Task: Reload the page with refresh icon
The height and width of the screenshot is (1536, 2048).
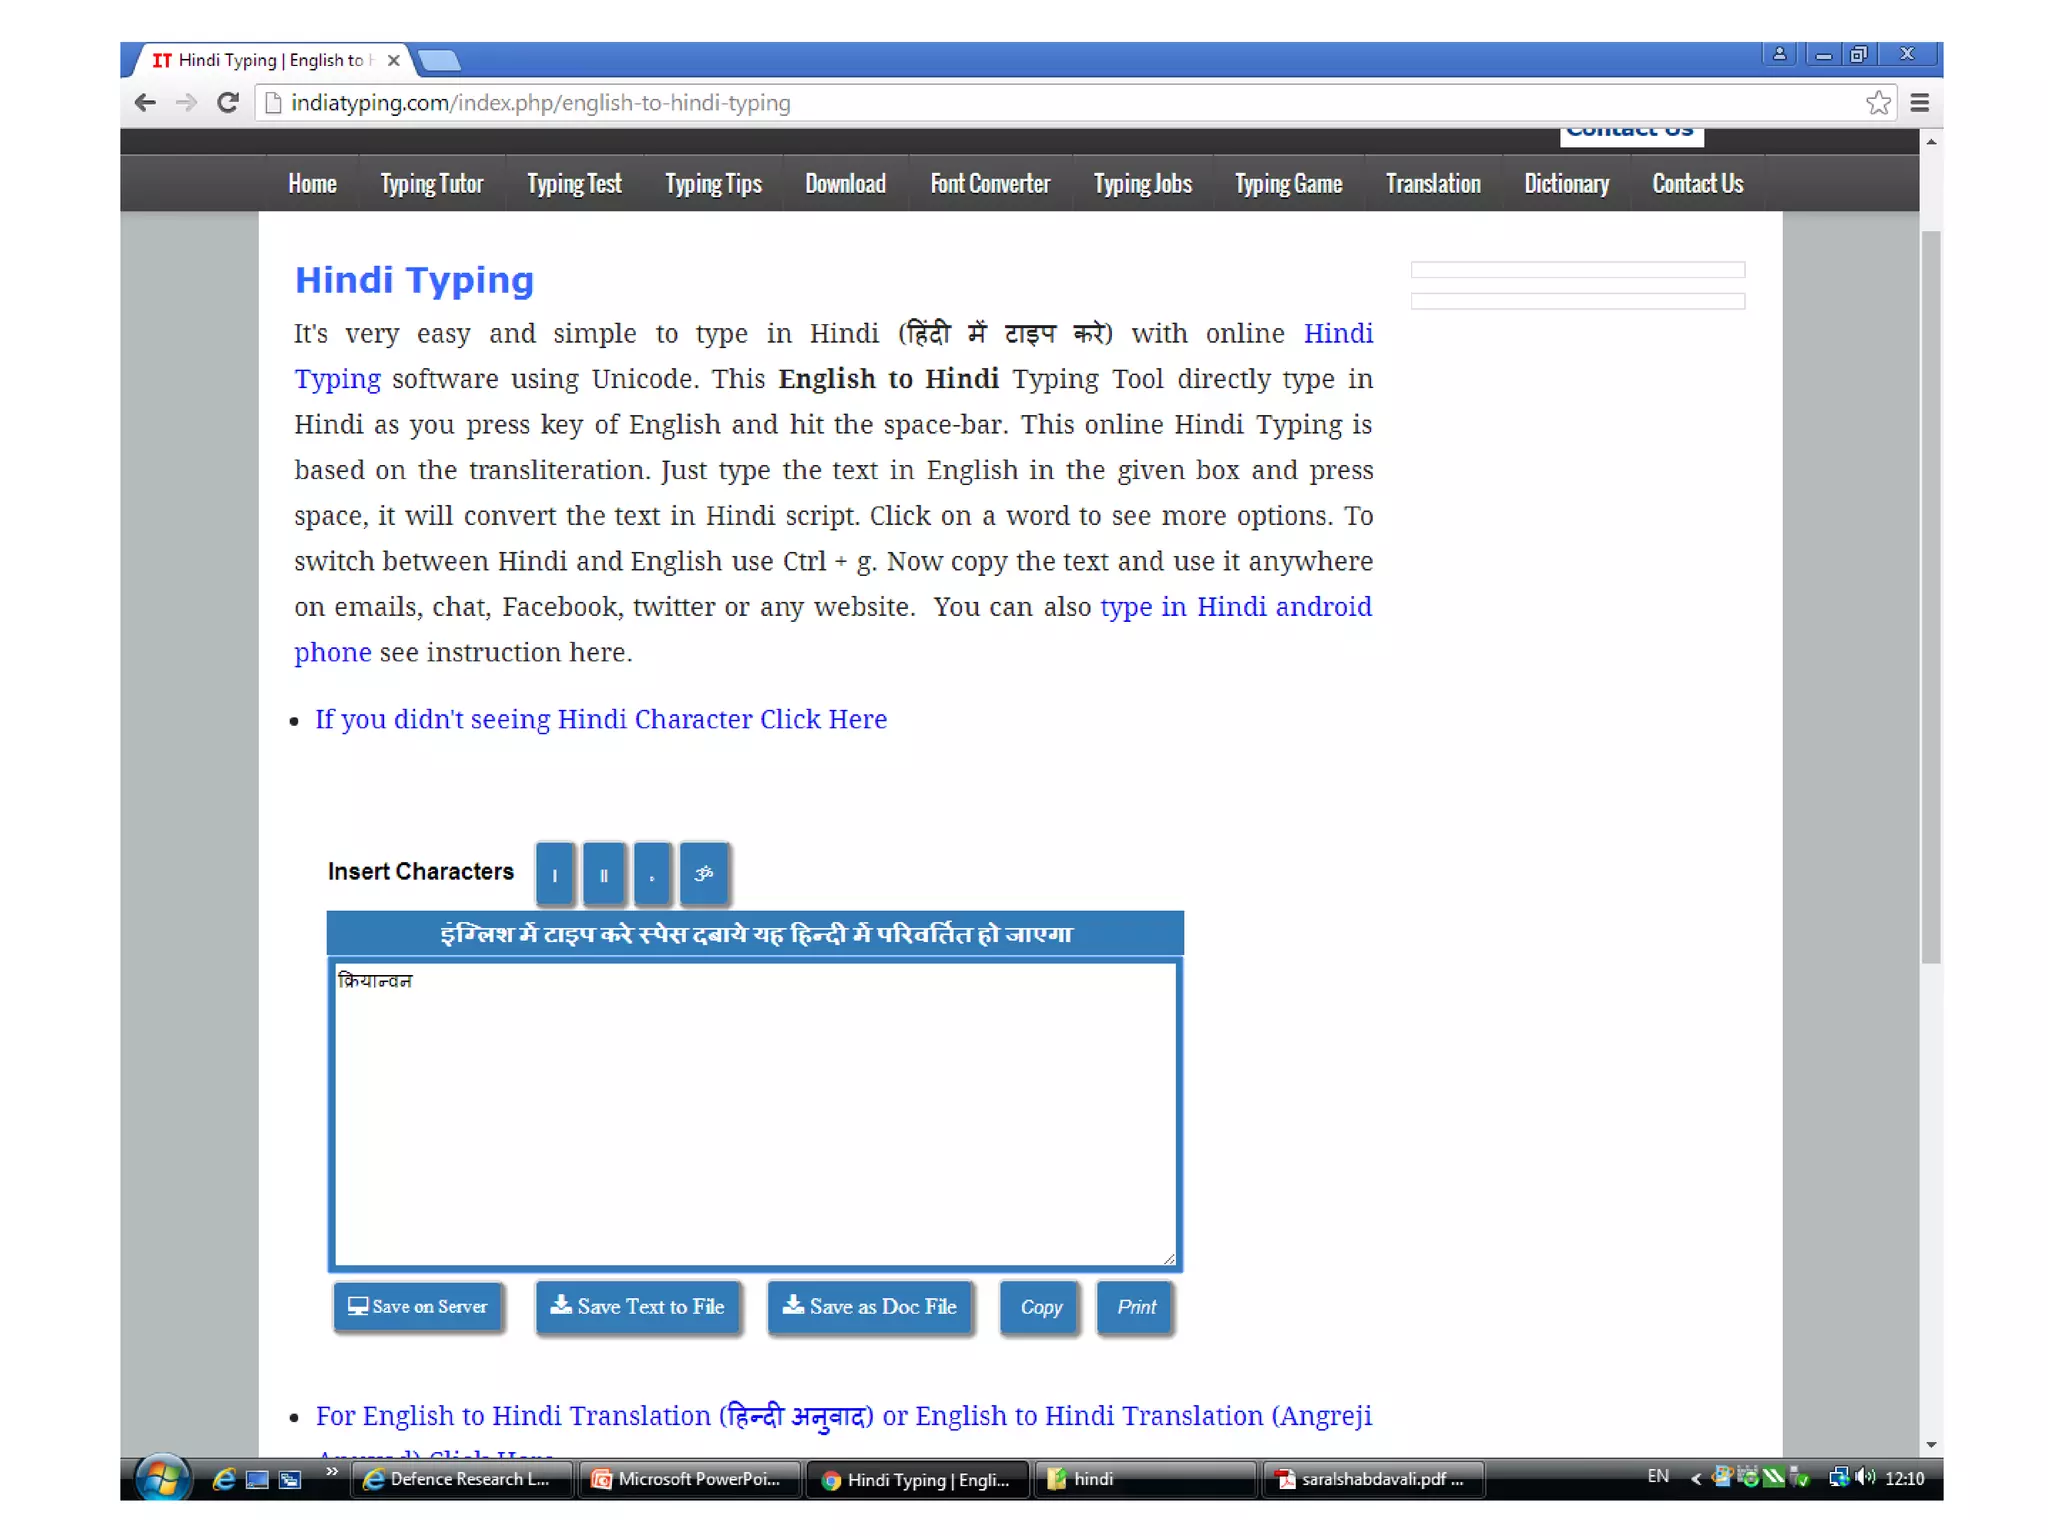Action: tap(228, 102)
